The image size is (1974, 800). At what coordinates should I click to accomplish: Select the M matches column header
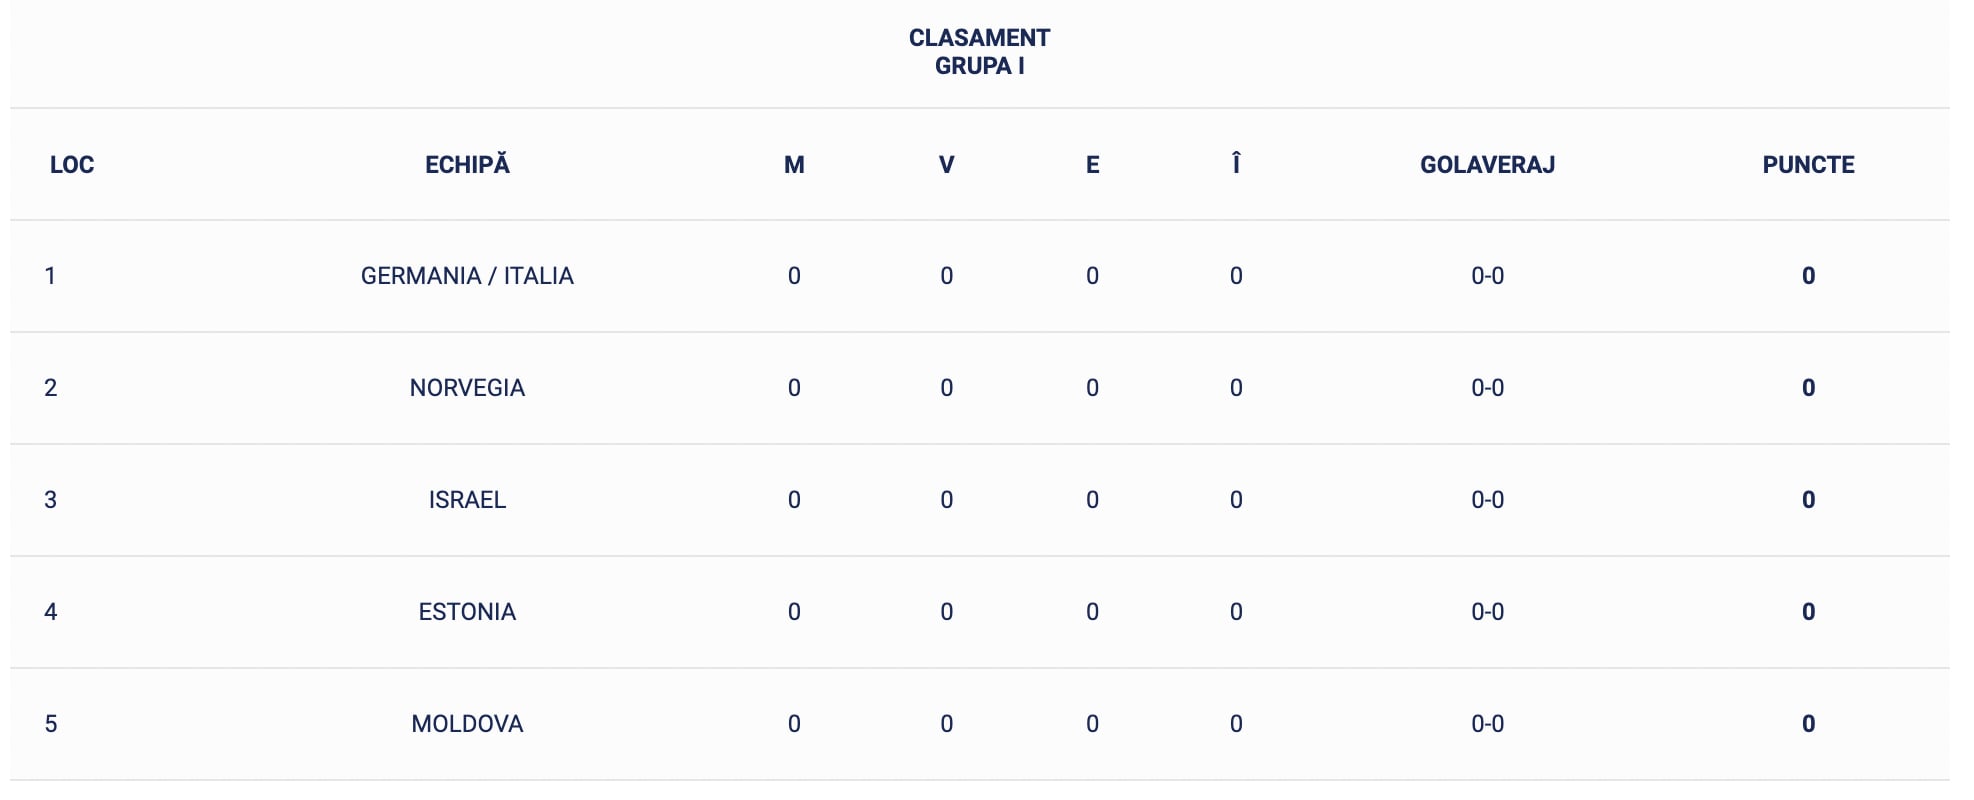(x=794, y=165)
